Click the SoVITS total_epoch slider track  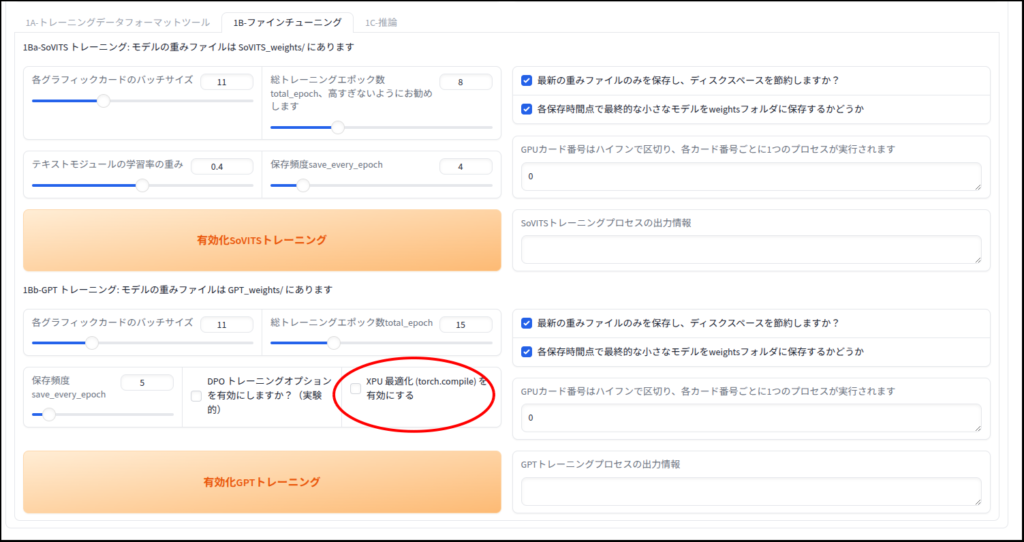381,127
